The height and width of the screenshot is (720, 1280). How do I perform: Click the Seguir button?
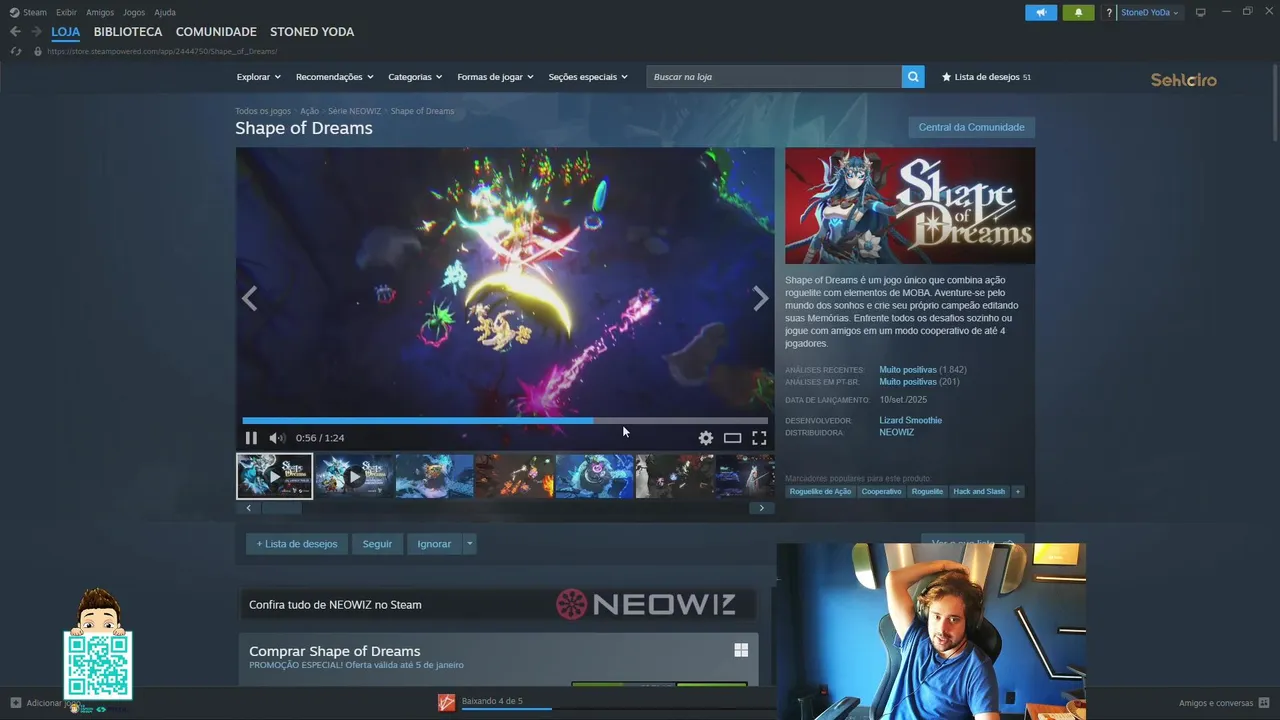coord(377,544)
